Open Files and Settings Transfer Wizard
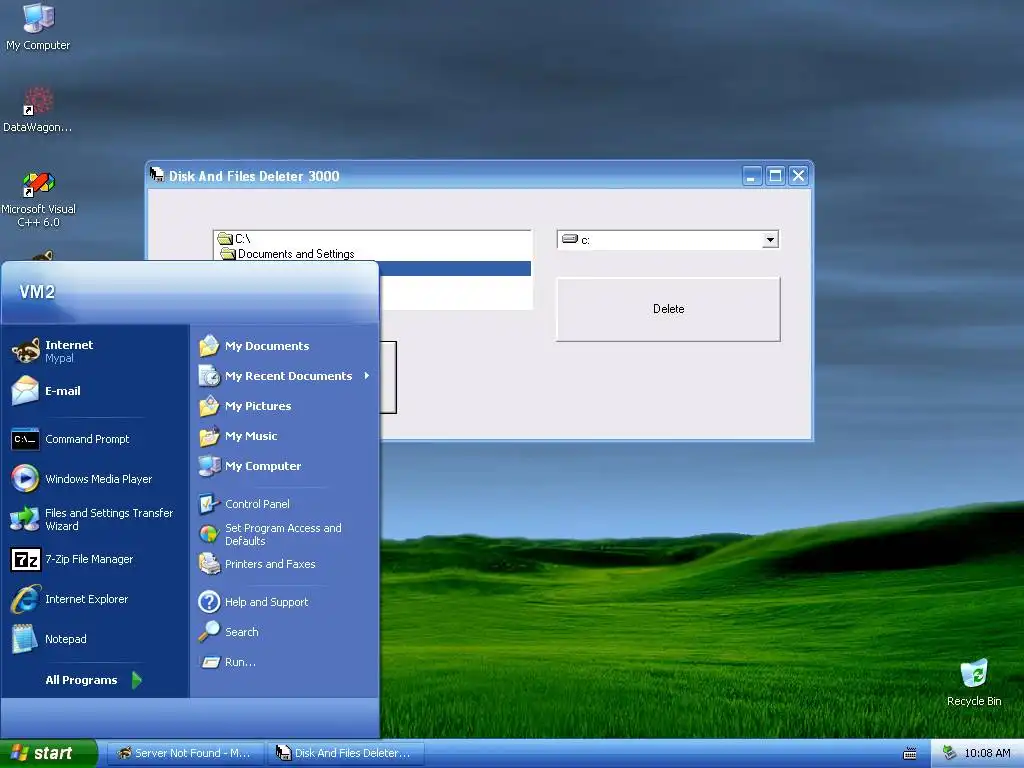This screenshot has width=1024, height=768. pos(95,519)
